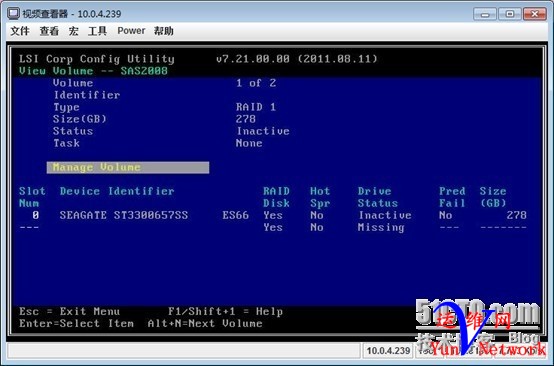Open the 文件 menu
Image resolution: width=554 pixels, height=366 pixels.
(x=20, y=31)
